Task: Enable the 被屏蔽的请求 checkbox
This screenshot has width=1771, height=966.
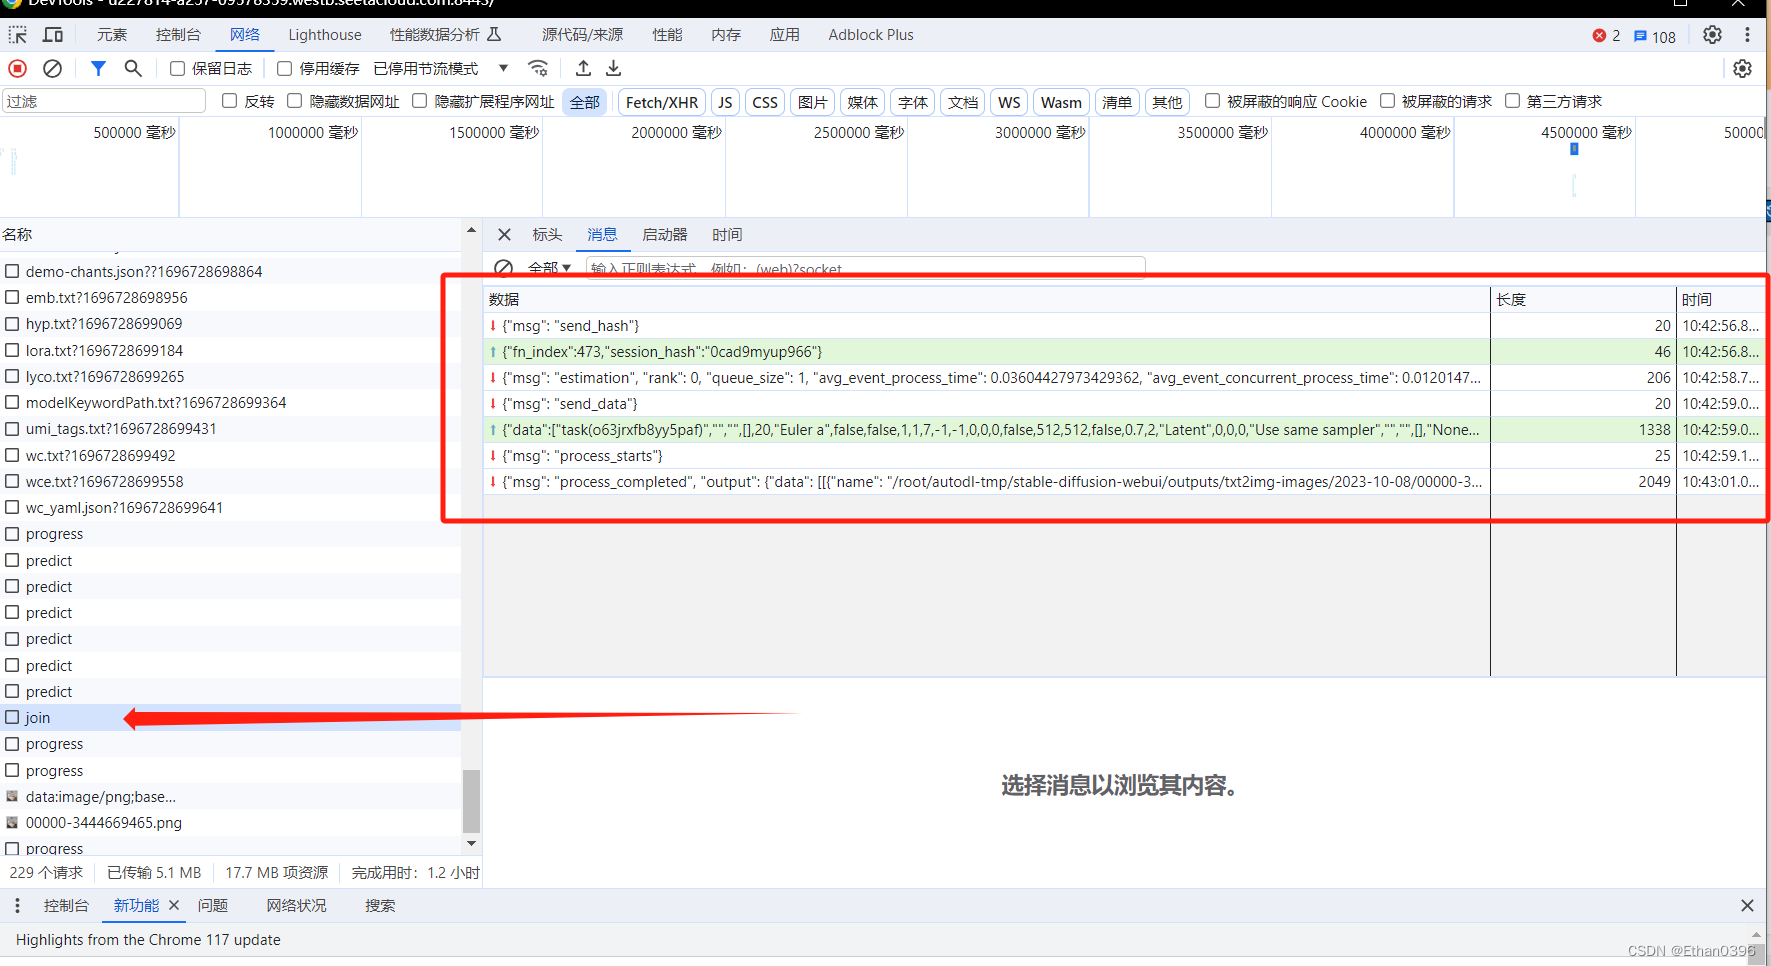Action: 1387,101
